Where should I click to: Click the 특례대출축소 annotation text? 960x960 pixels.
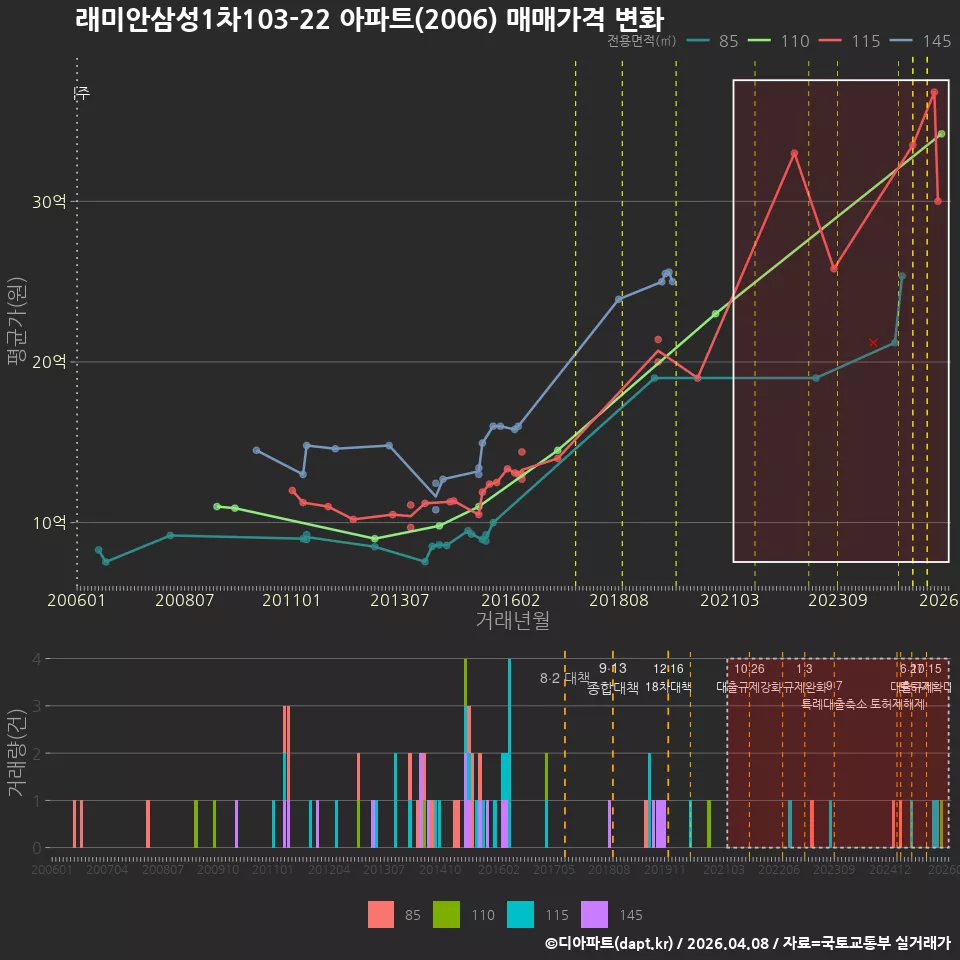pos(834,704)
